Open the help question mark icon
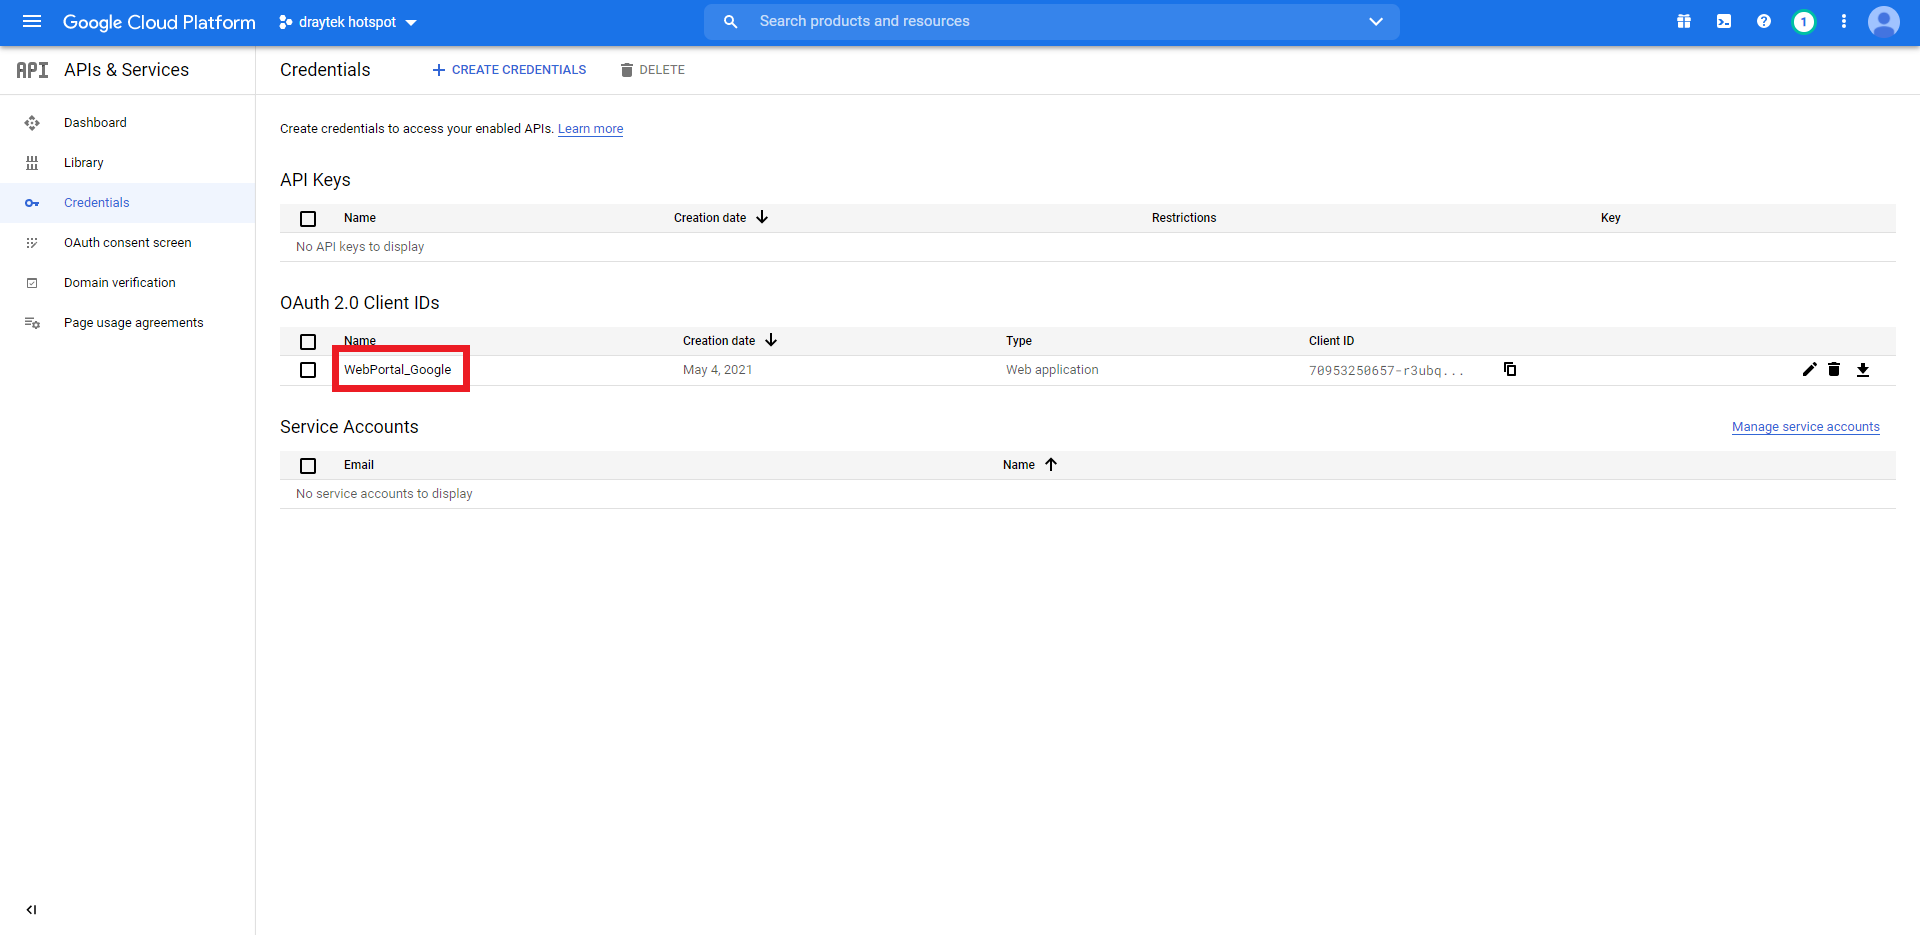The width and height of the screenshot is (1920, 935). (1764, 21)
